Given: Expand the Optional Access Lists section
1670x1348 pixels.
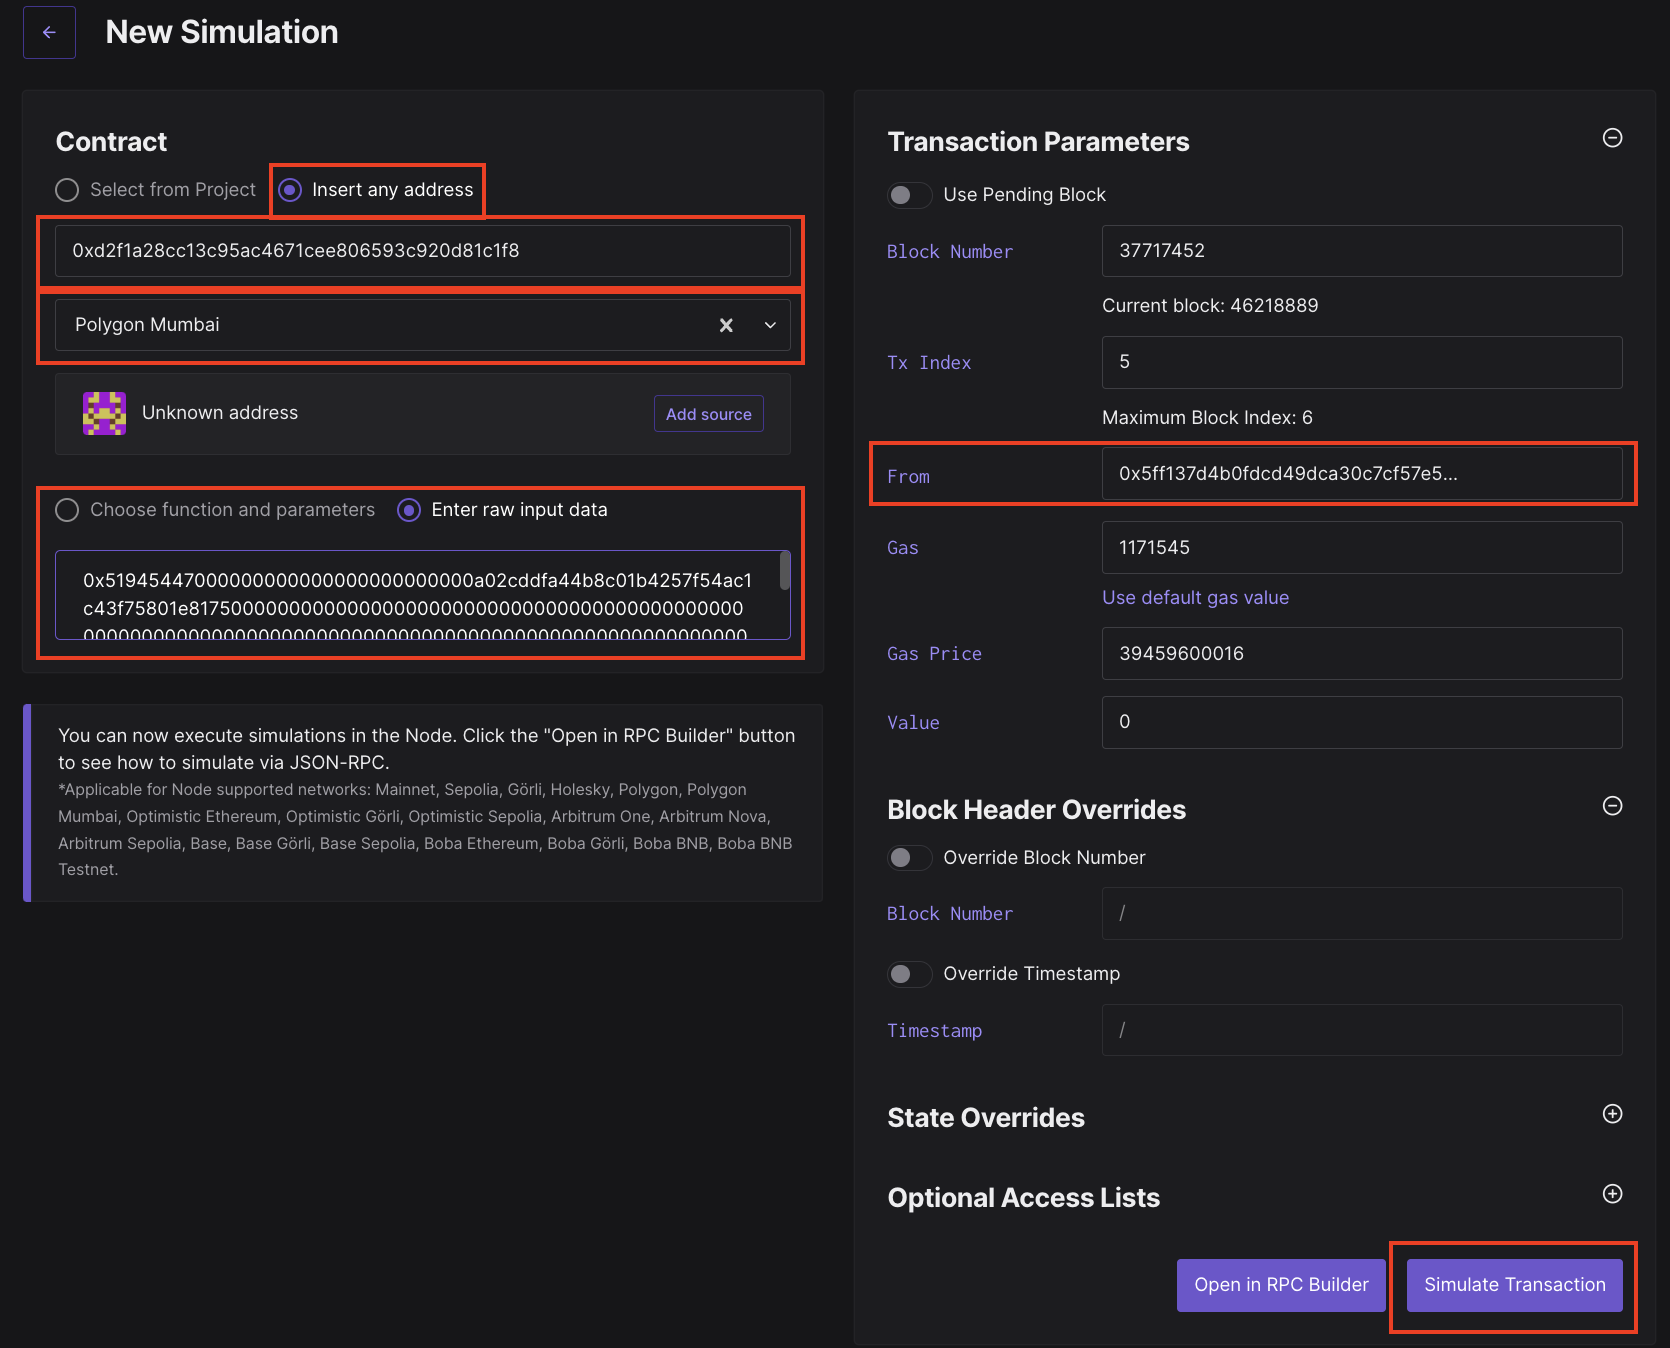Looking at the screenshot, I should (1611, 1193).
